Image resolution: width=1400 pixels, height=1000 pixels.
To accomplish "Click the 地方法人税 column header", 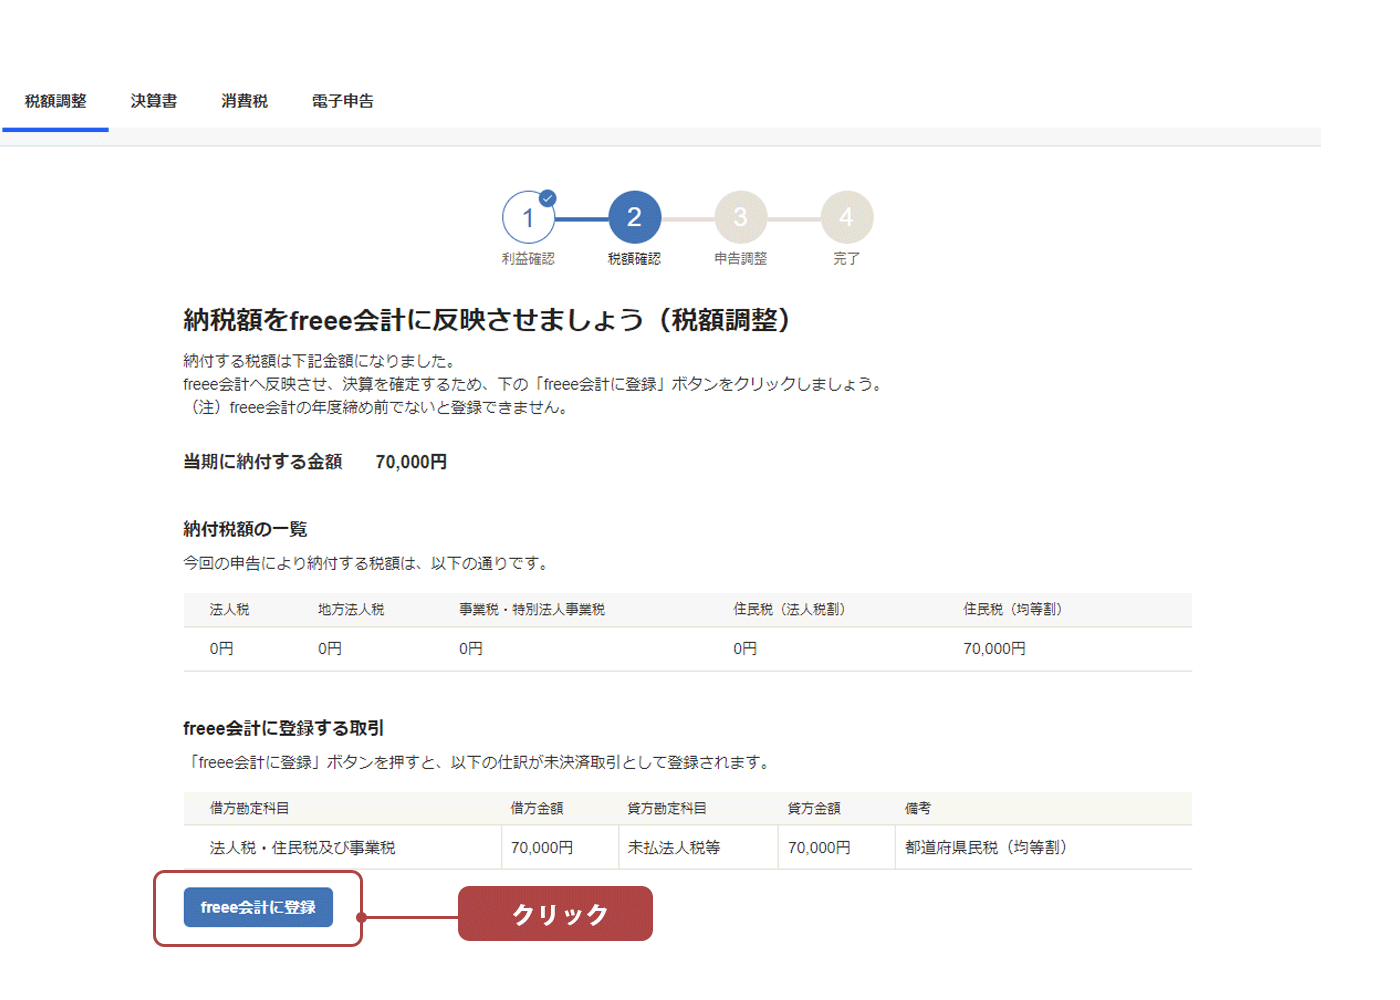I will tap(351, 609).
